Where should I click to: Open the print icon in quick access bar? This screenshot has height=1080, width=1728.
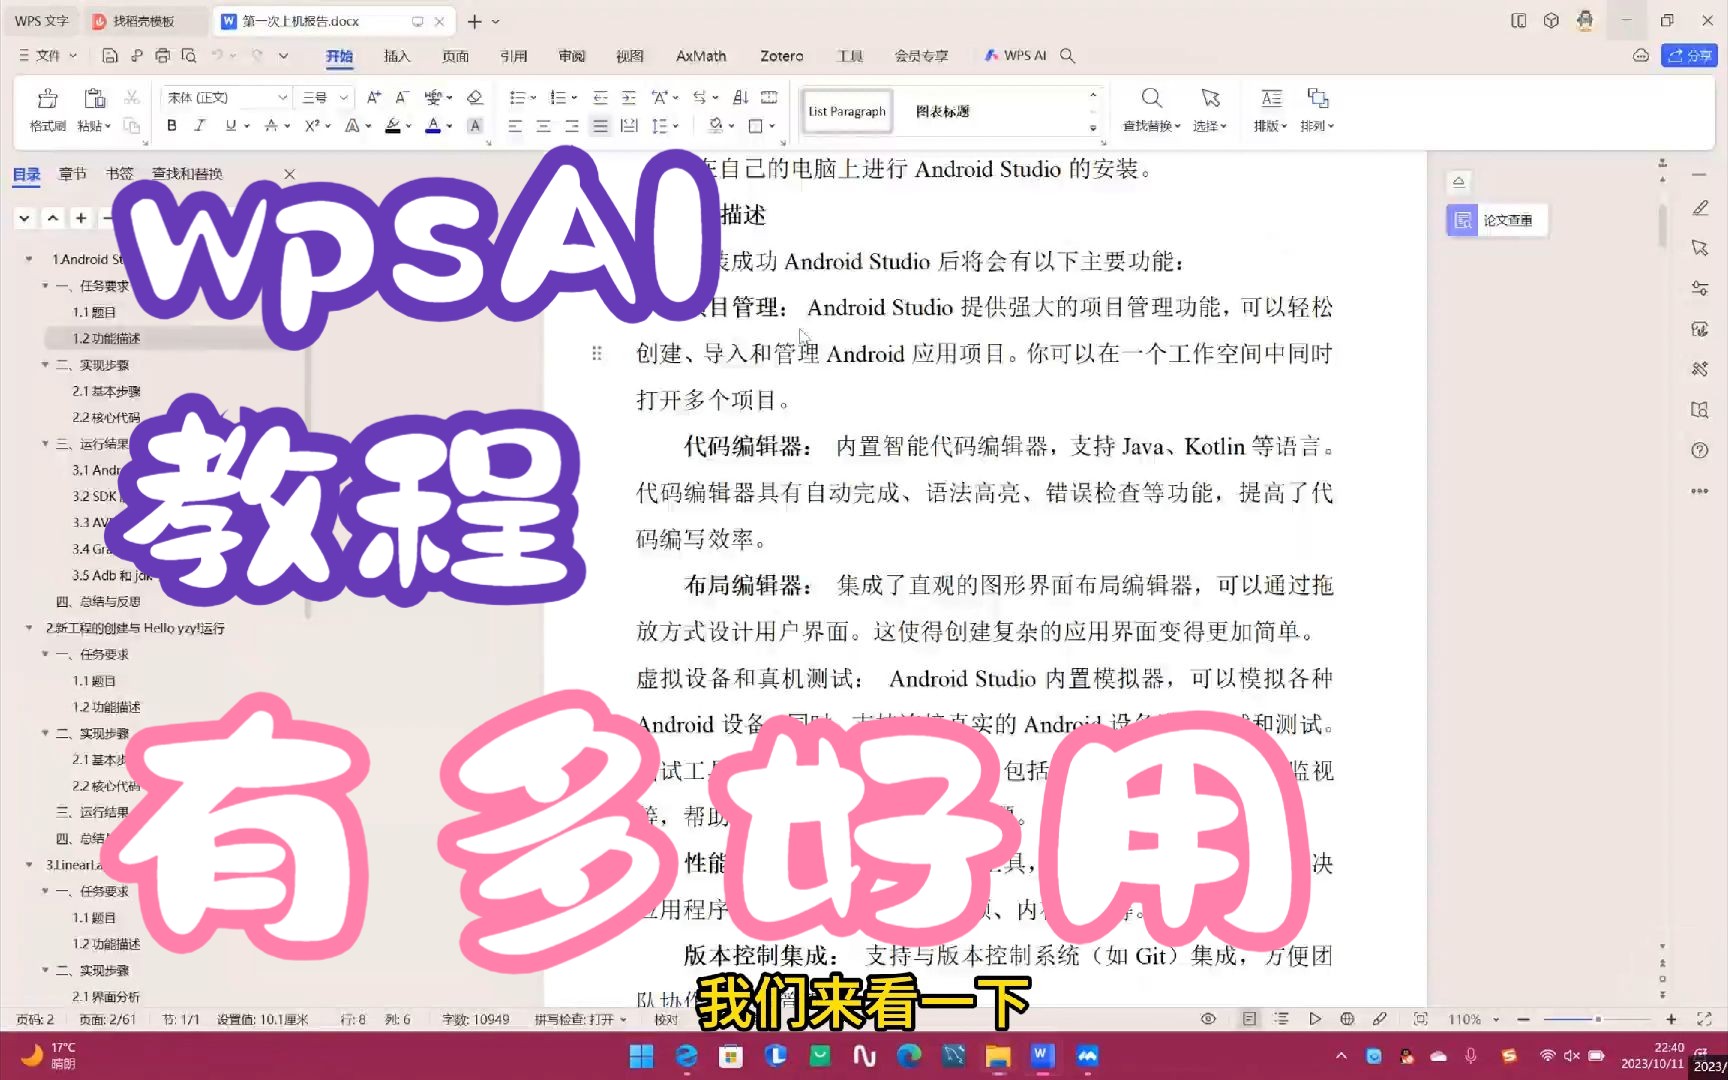(x=162, y=56)
